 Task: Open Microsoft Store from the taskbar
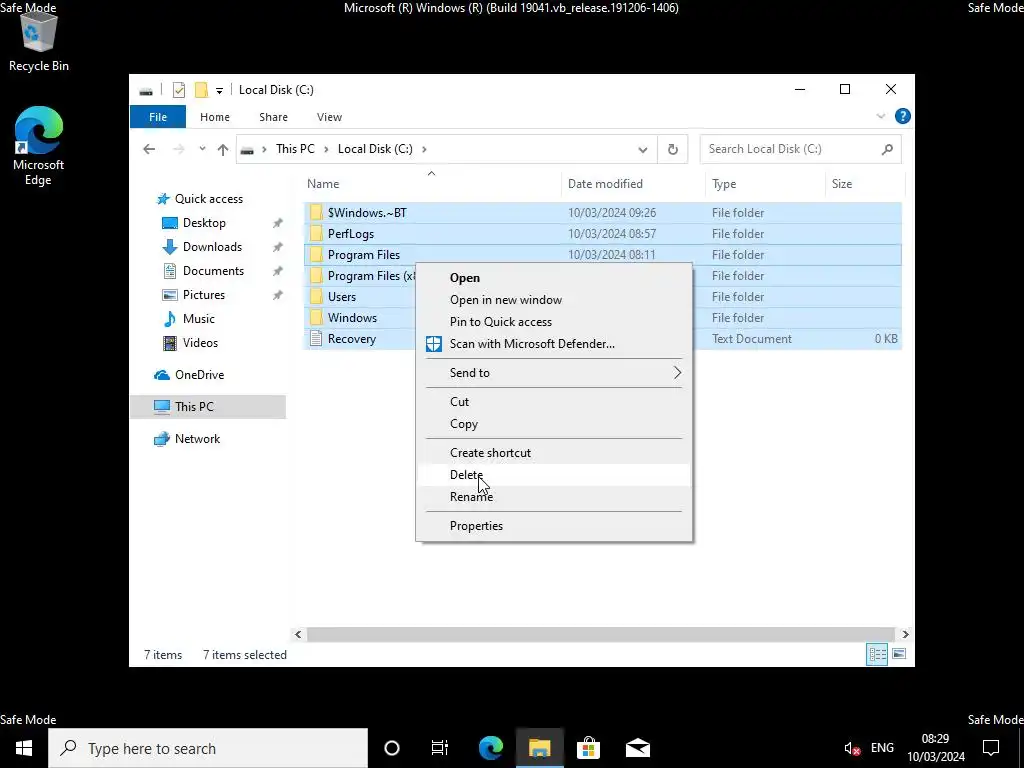tap(588, 748)
